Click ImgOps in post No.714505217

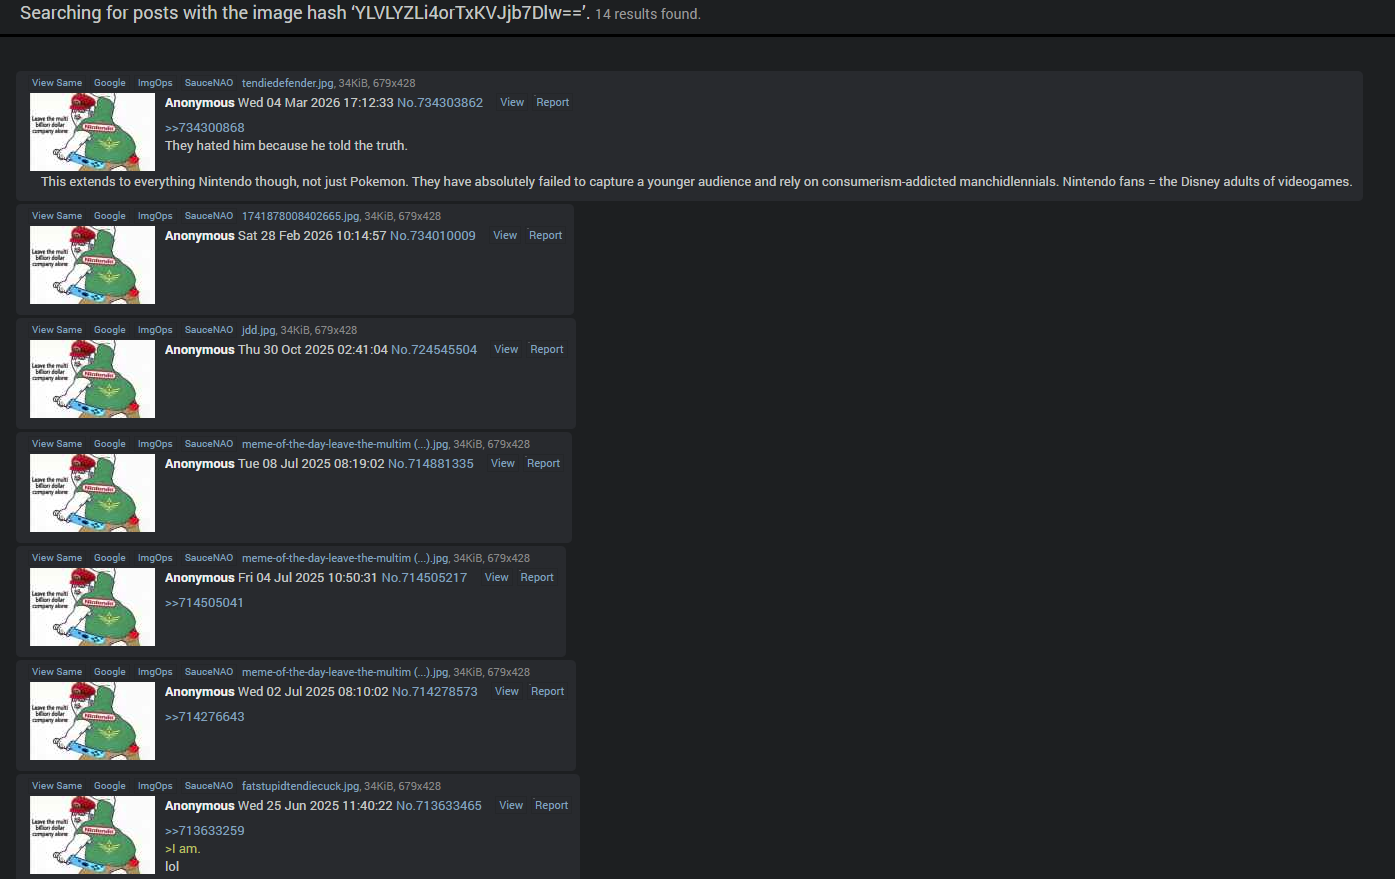(155, 558)
